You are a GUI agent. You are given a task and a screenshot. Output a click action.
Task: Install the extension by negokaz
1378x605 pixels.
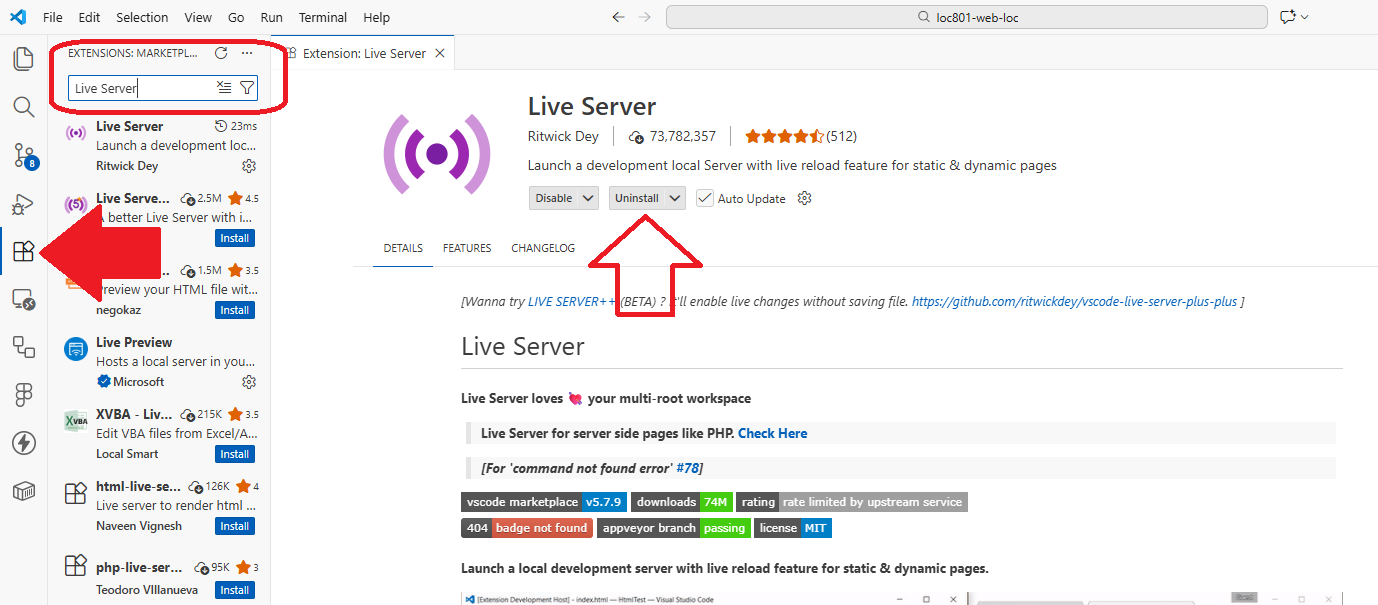pyautogui.click(x=235, y=310)
